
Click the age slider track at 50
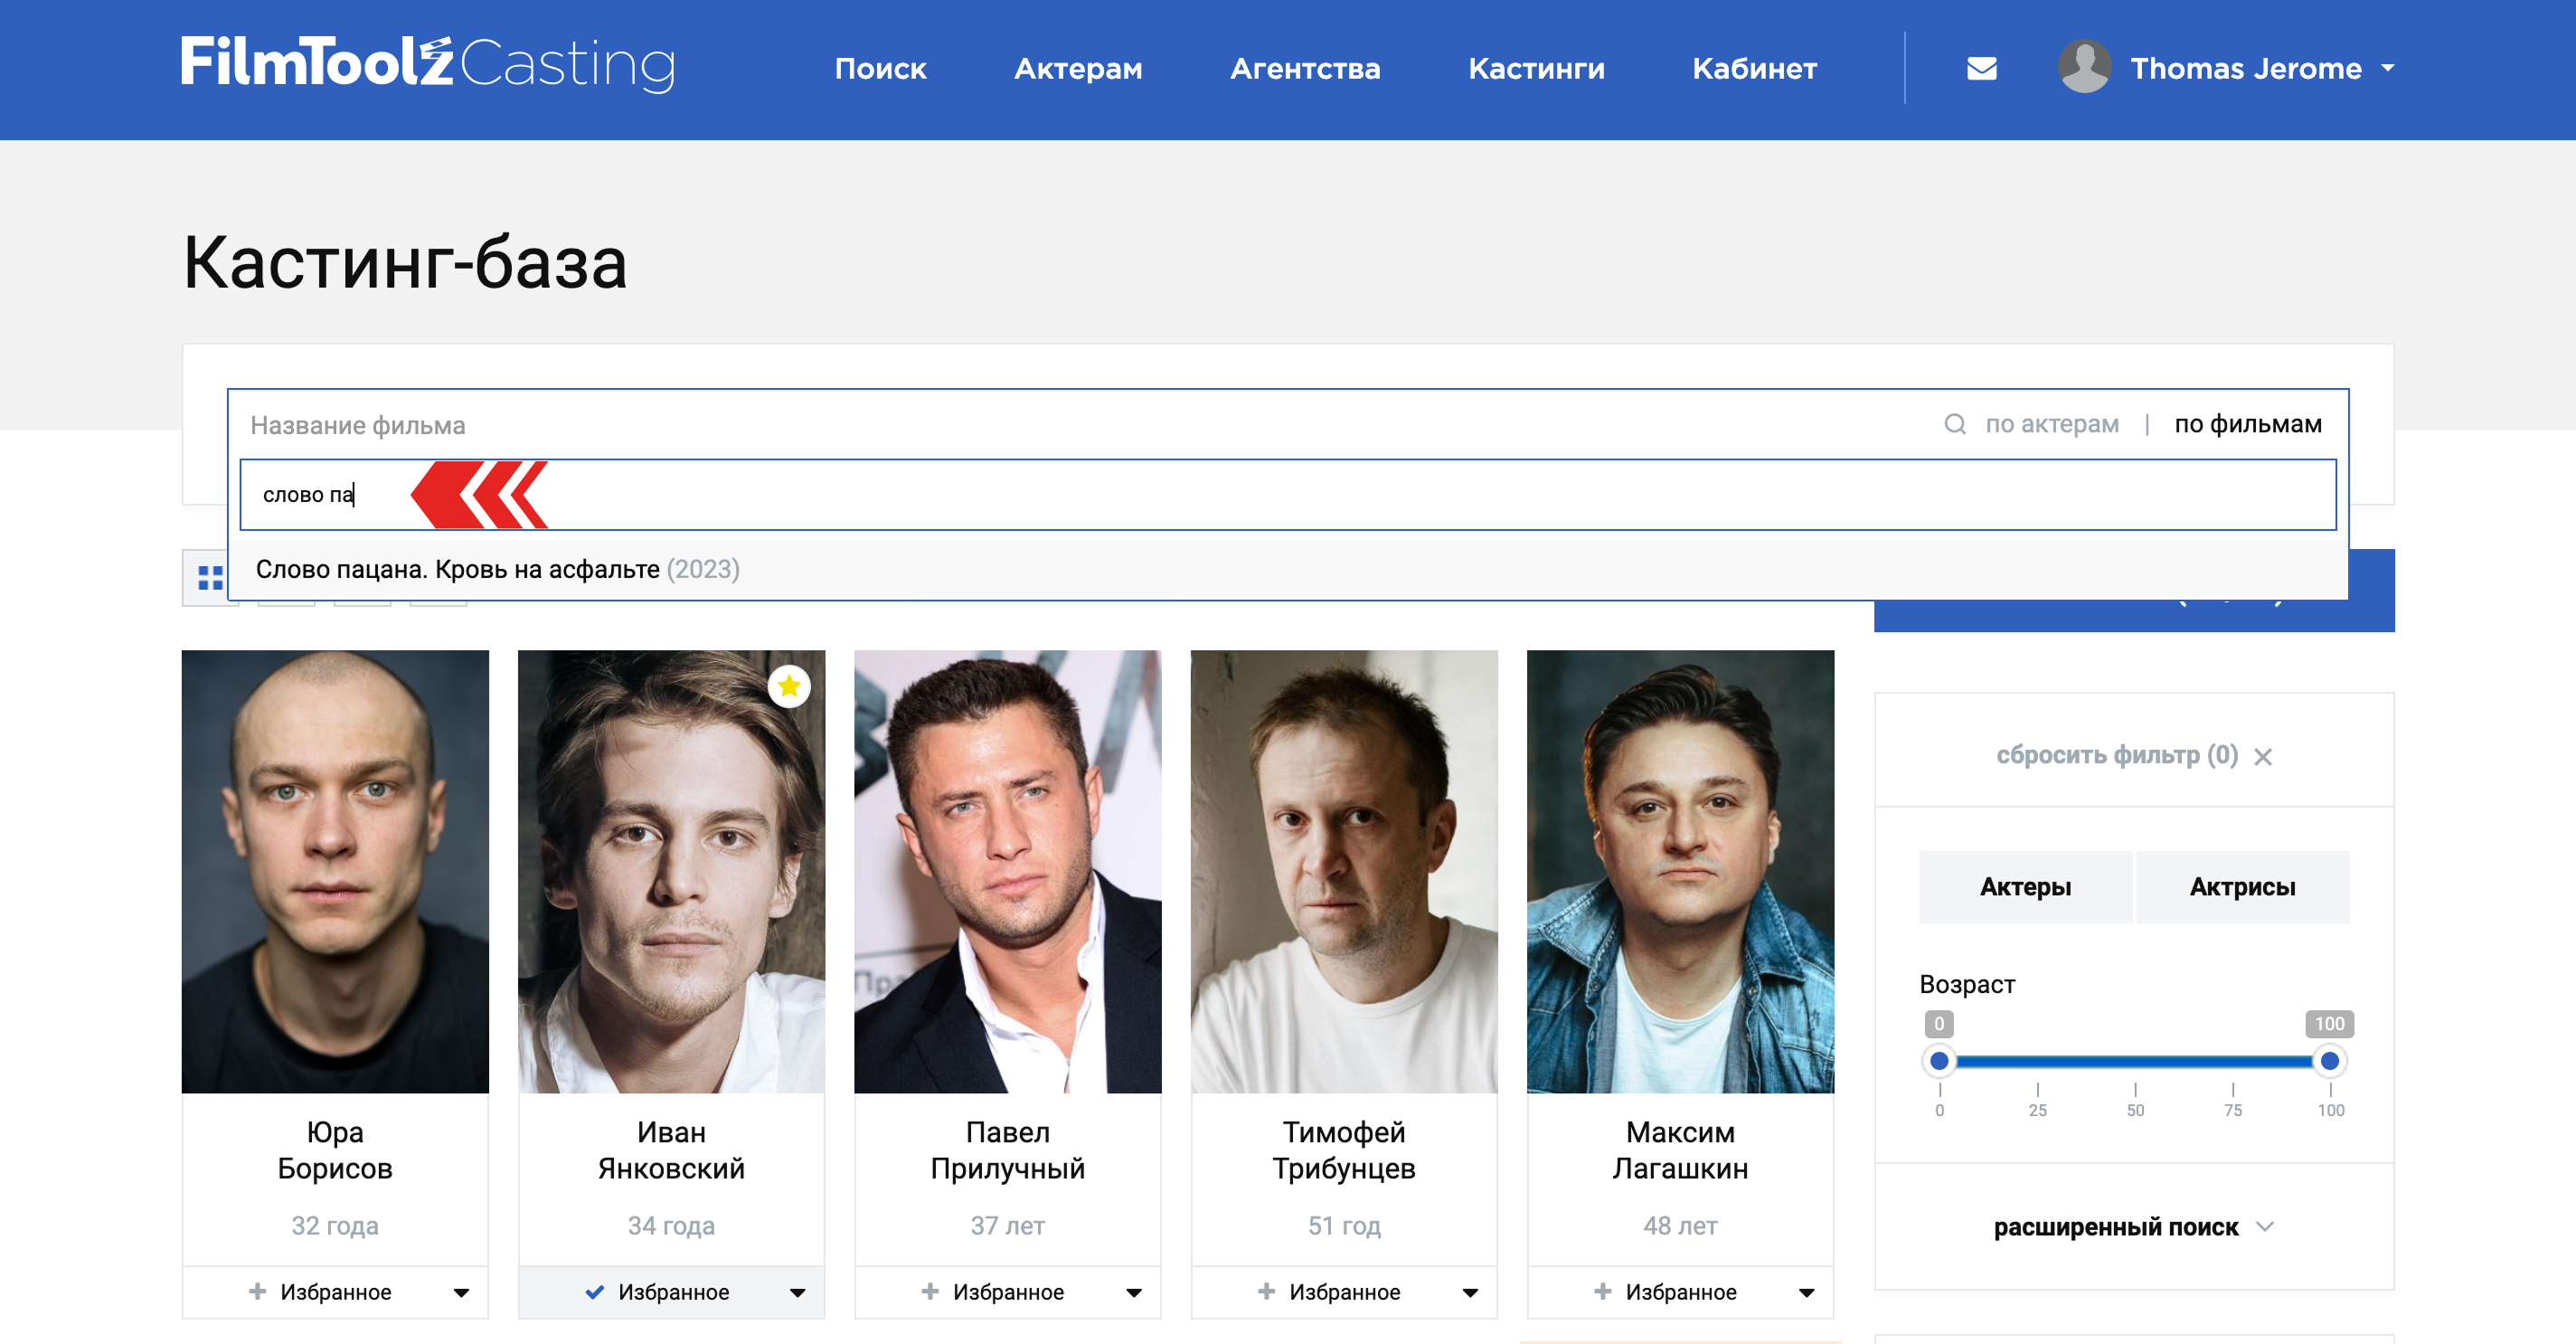(2134, 1060)
